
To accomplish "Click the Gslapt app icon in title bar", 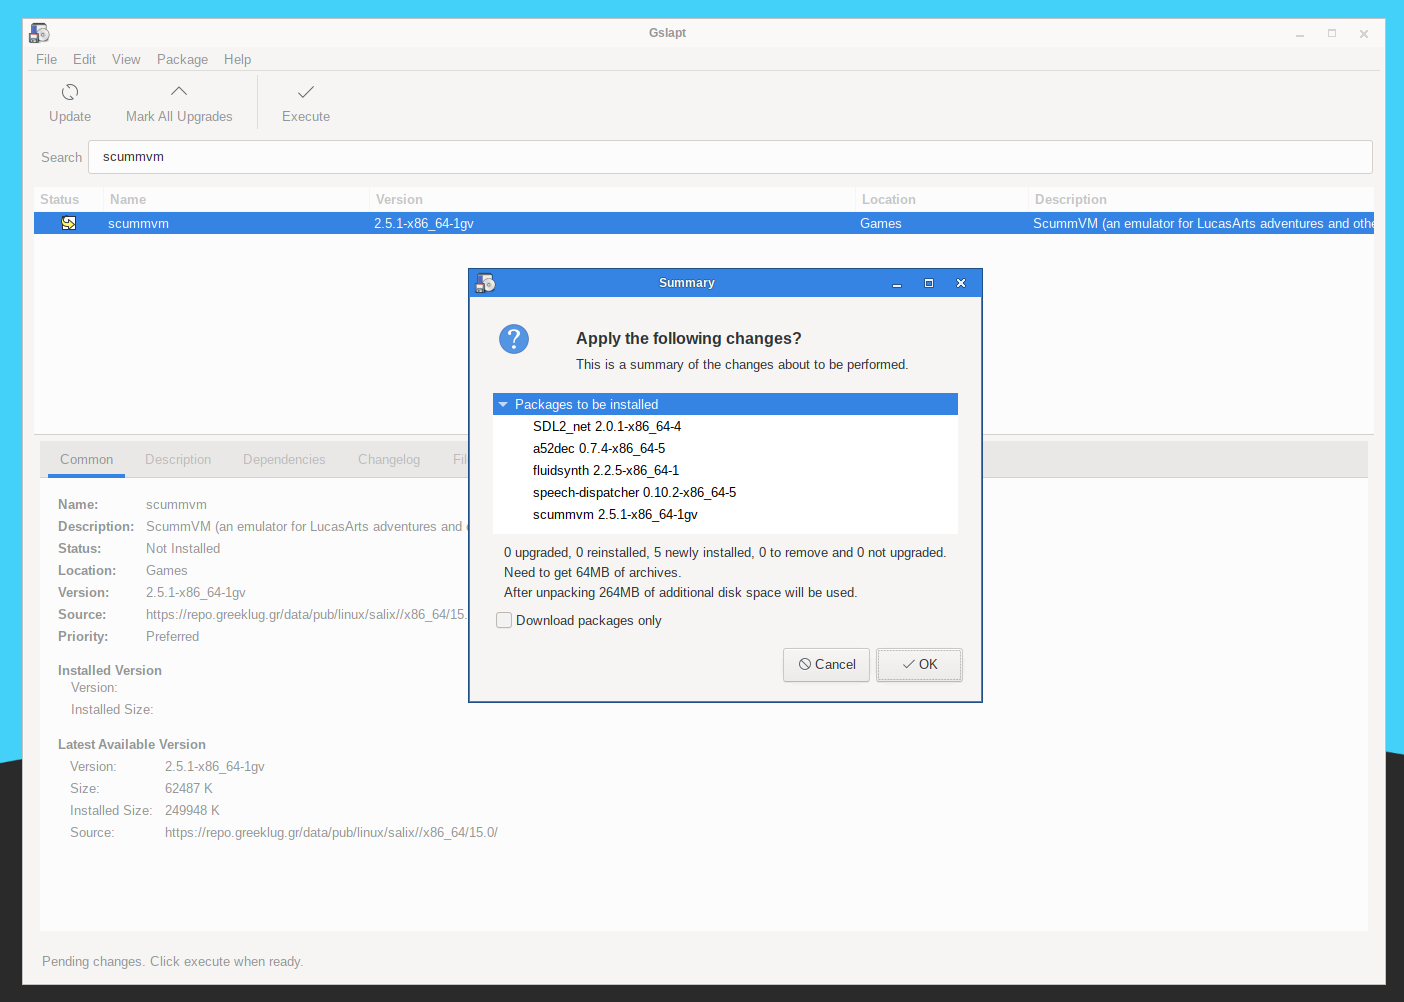I will pos(39,33).
